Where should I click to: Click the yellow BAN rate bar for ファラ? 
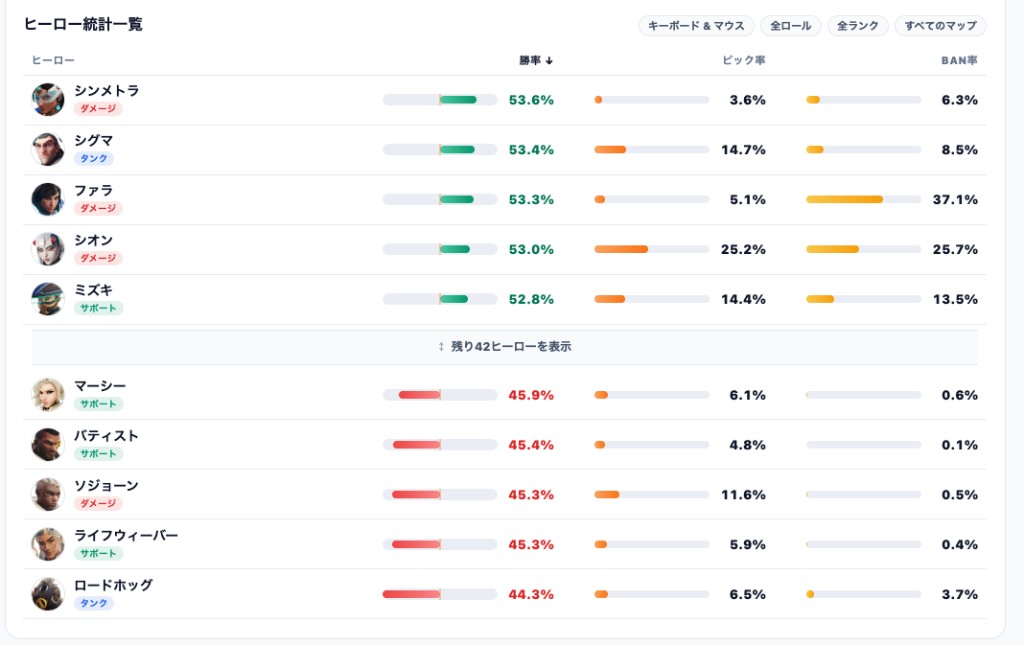(844, 199)
